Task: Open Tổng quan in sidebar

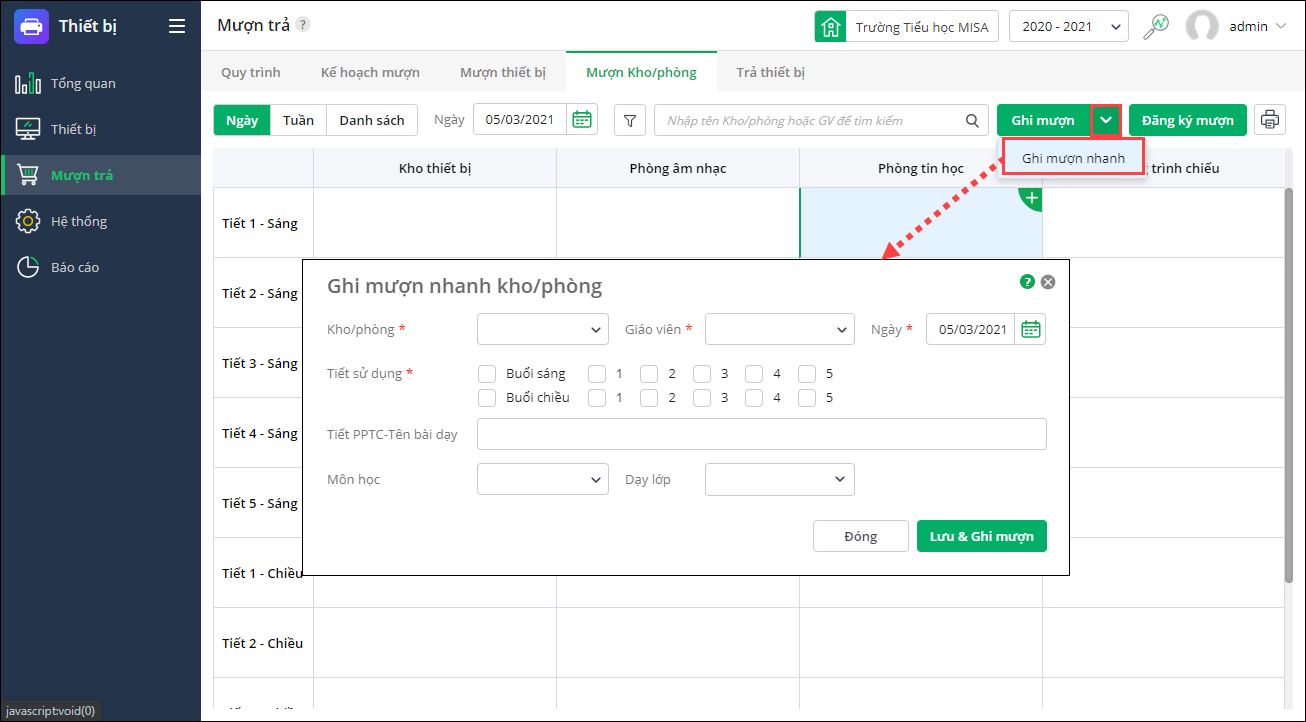Action: click(100, 83)
